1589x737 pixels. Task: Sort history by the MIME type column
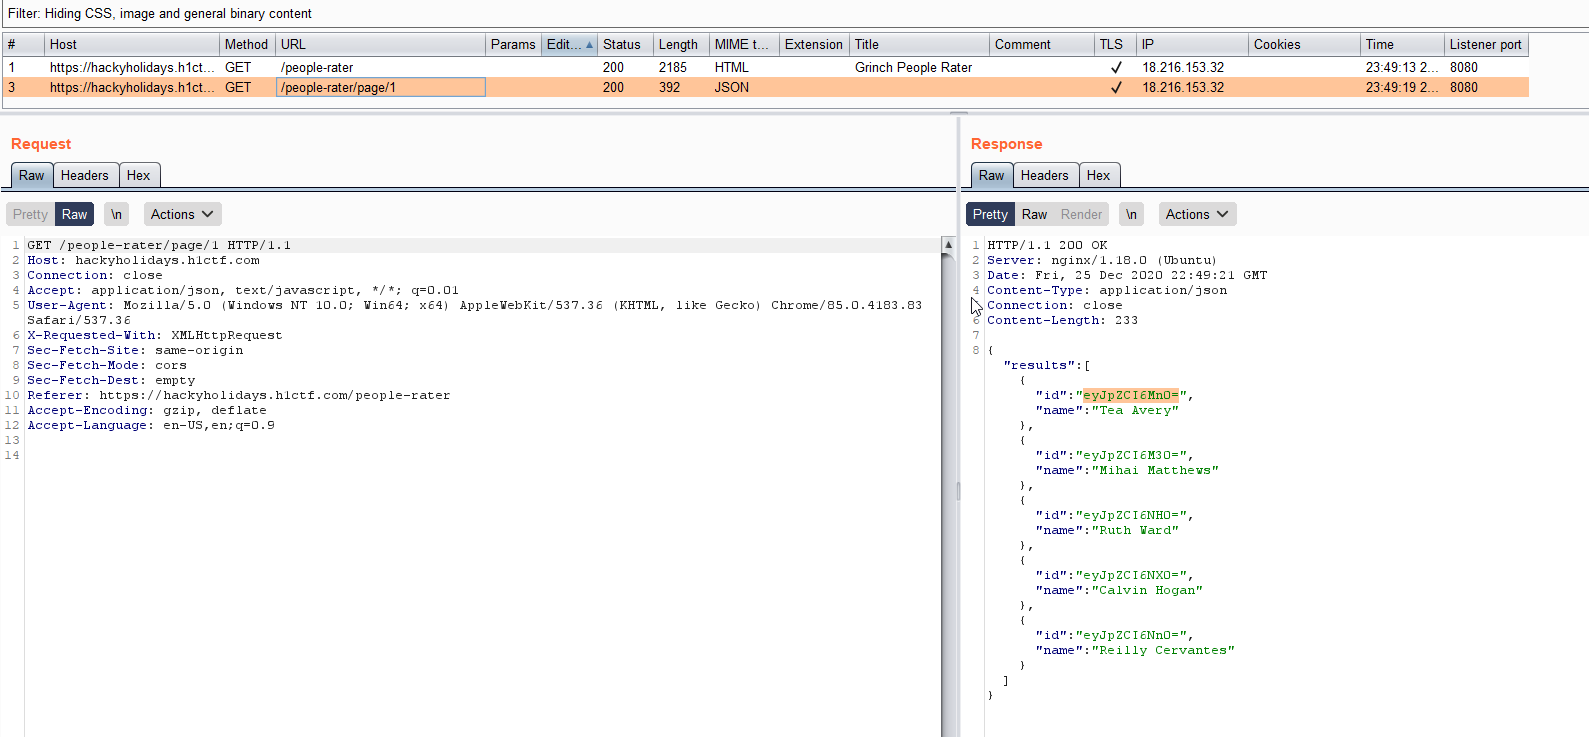coord(741,44)
